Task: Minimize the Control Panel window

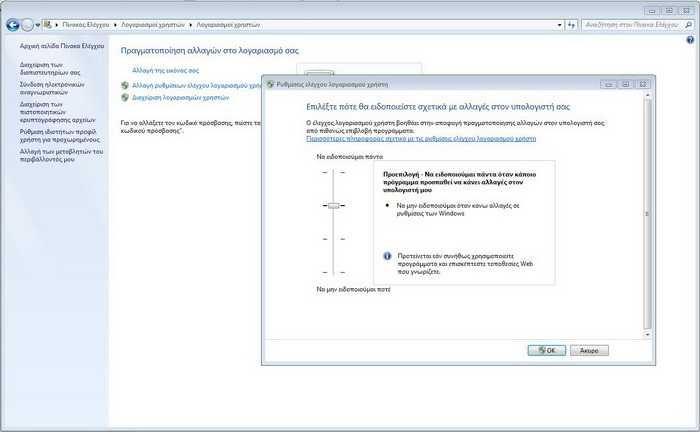Action: (x=652, y=10)
